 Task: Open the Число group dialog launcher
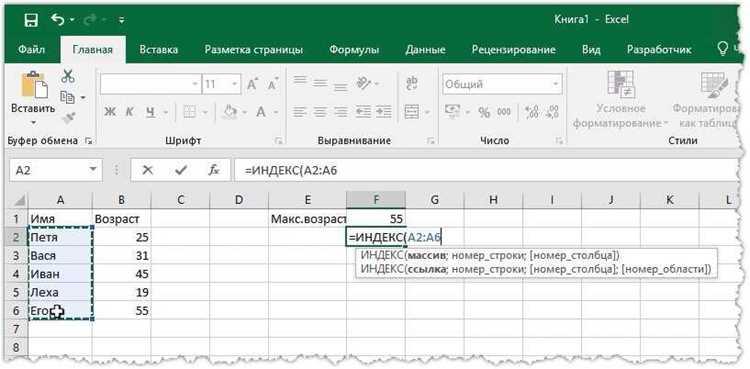558,141
